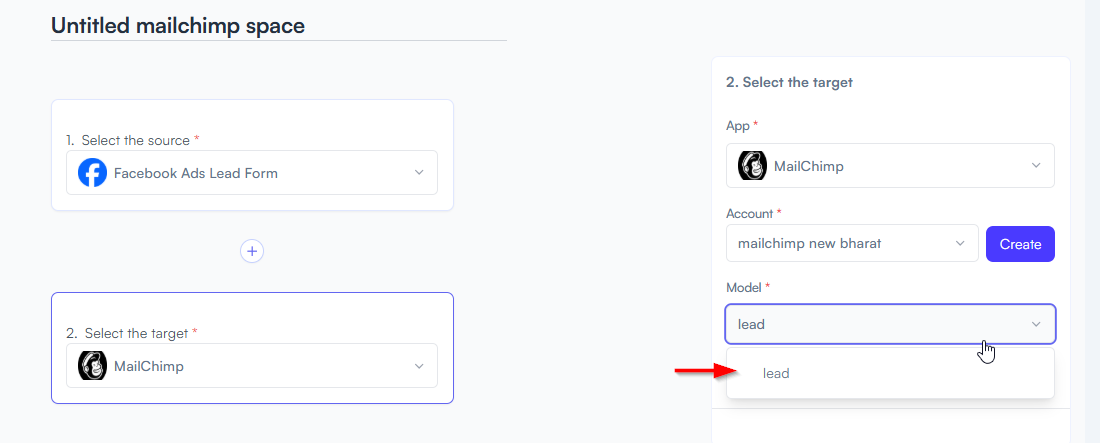Click the Create account button

coord(1020,244)
